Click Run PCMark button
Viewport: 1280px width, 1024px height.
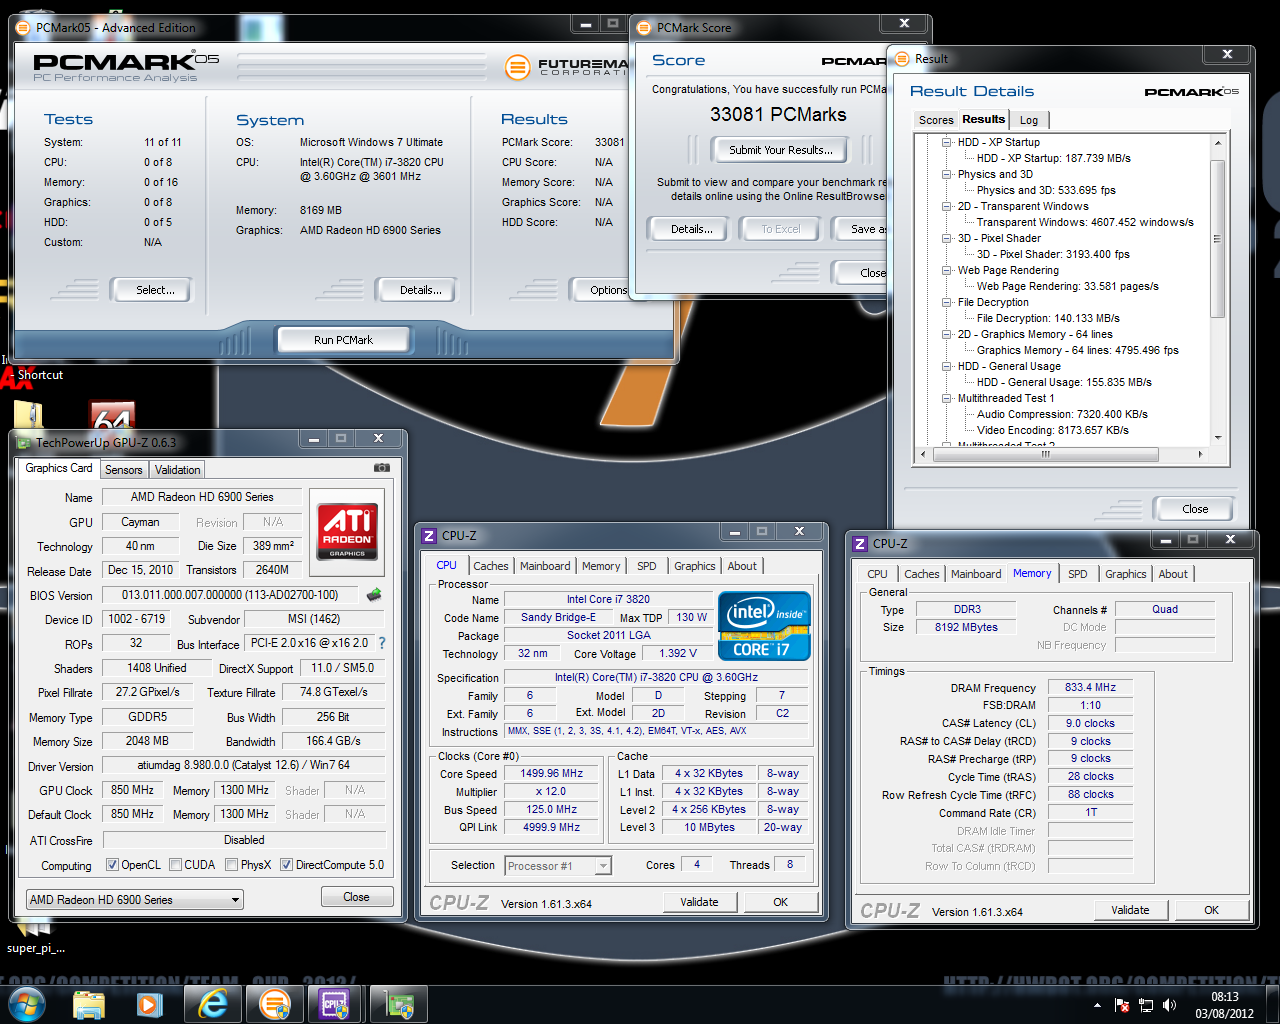coord(343,340)
